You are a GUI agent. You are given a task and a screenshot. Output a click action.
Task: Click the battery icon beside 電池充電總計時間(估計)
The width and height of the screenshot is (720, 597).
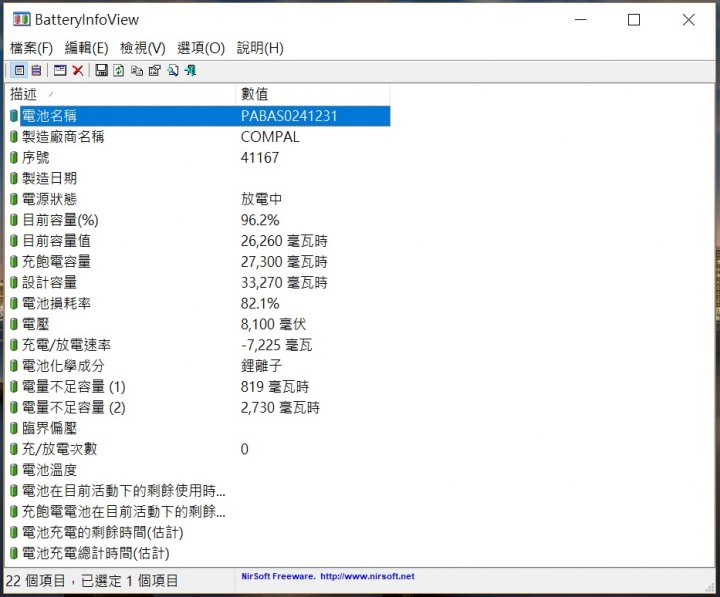[x=14, y=553]
